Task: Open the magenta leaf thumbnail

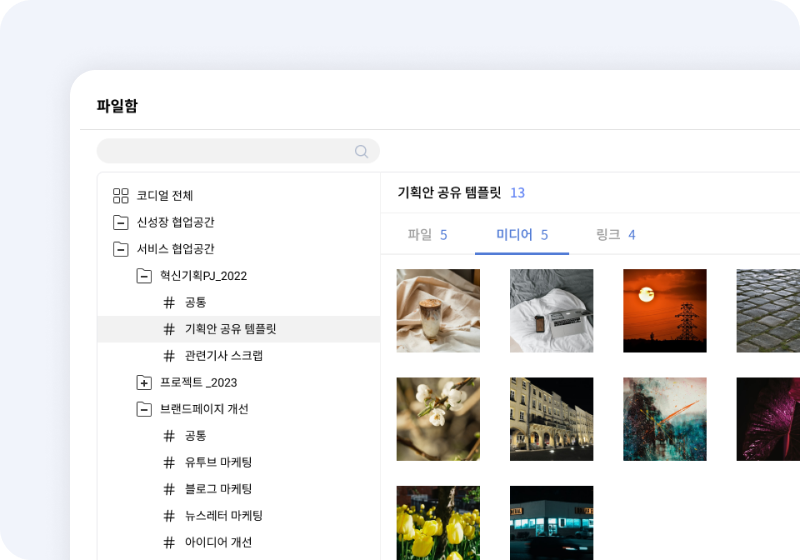Action: tap(768, 419)
